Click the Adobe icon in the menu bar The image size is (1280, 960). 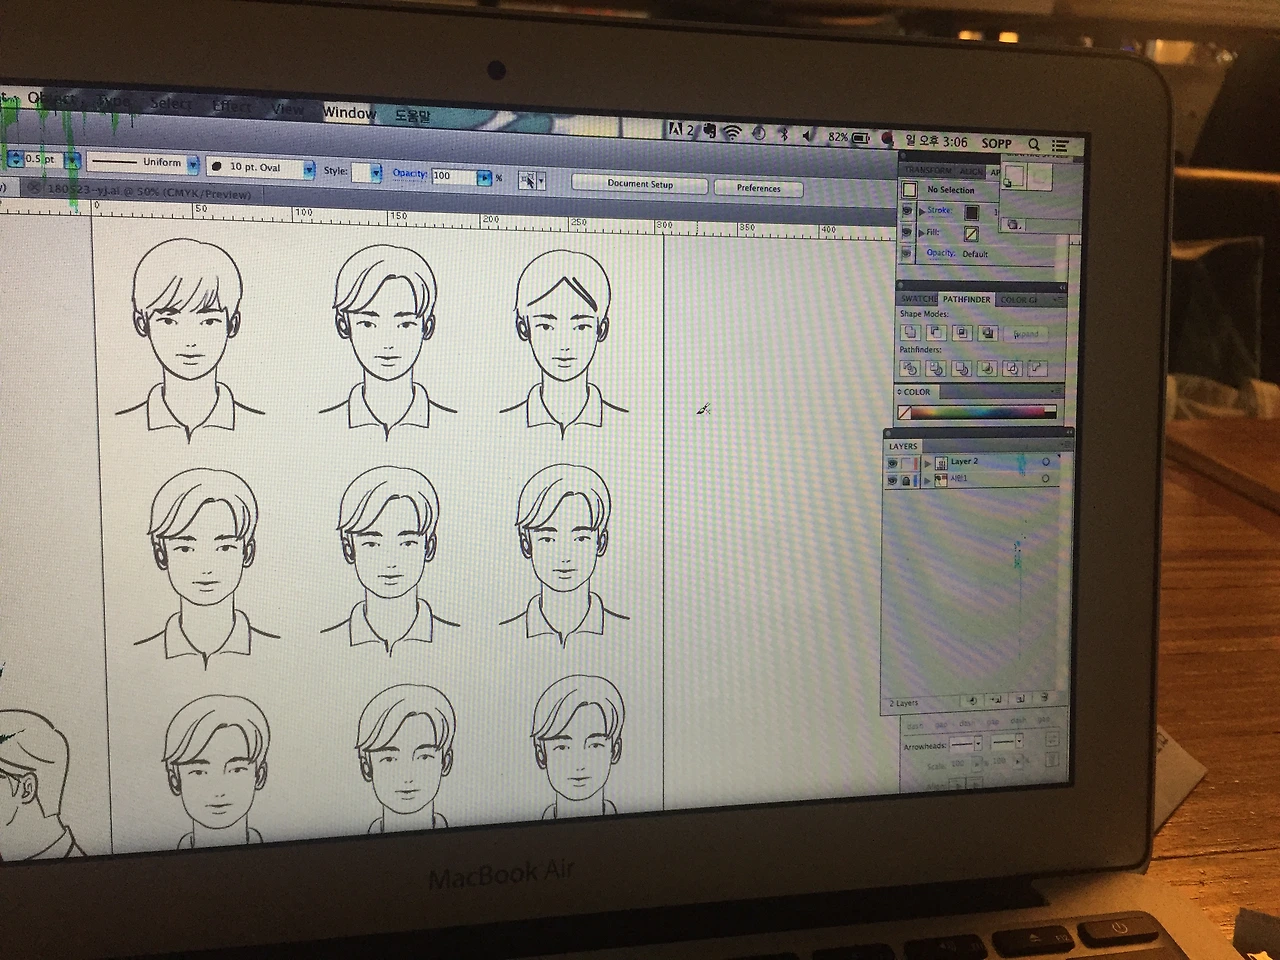coord(676,130)
